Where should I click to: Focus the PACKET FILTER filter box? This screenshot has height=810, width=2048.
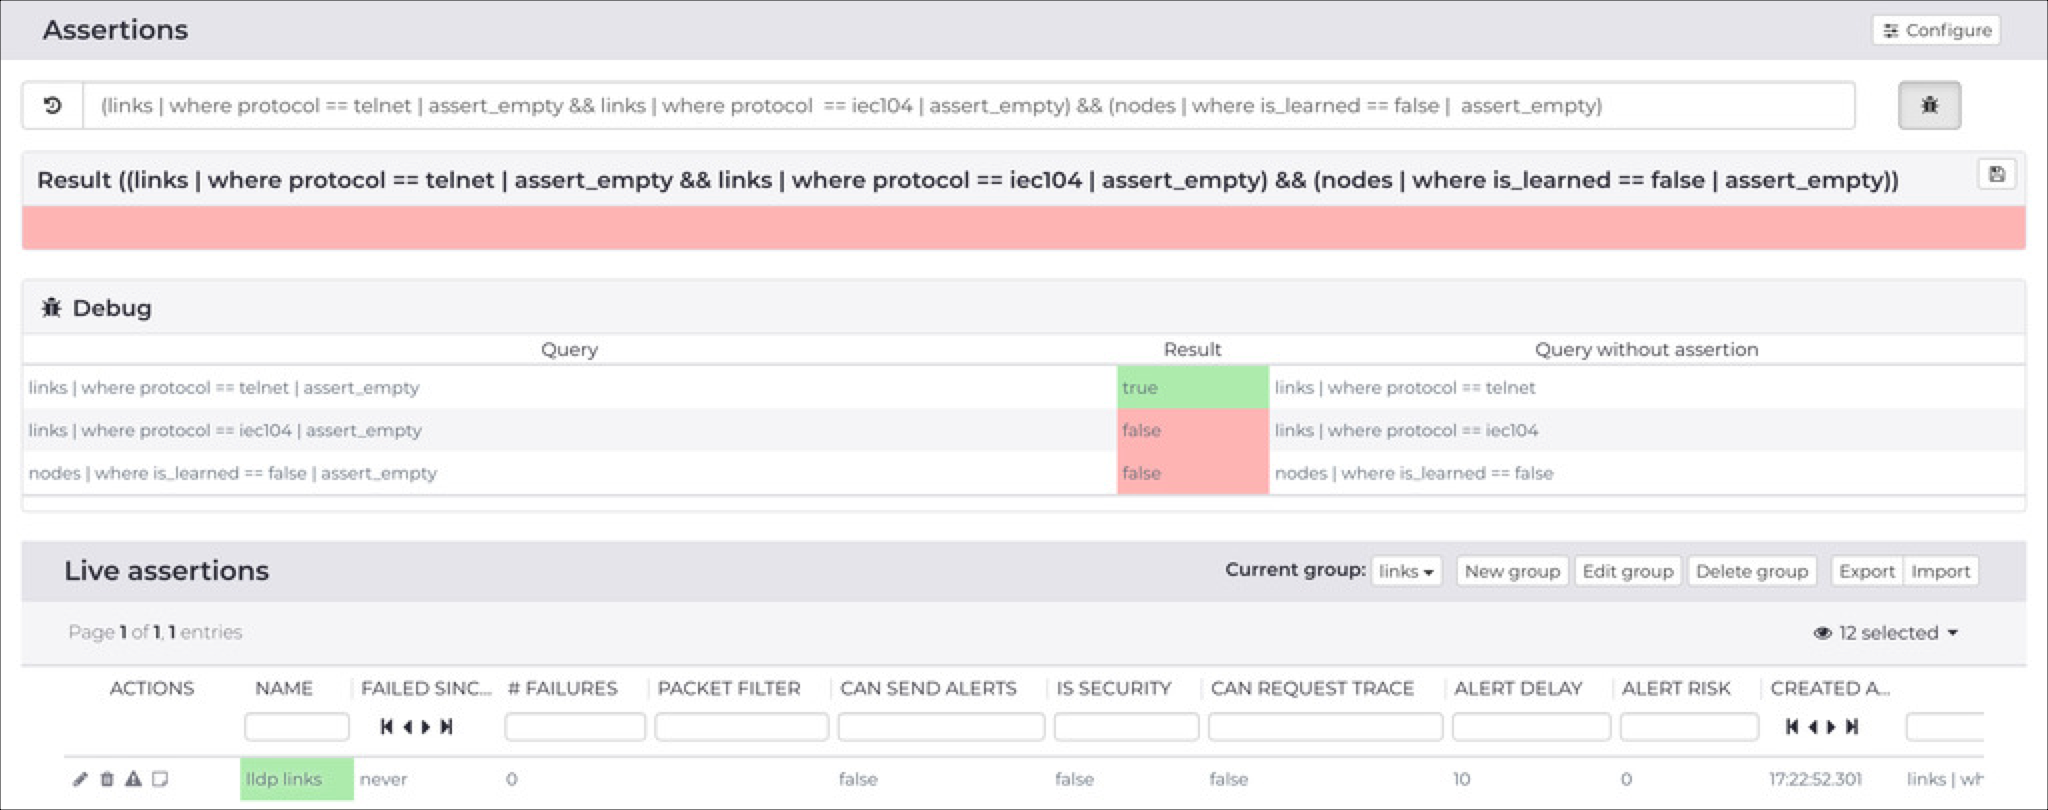point(741,727)
